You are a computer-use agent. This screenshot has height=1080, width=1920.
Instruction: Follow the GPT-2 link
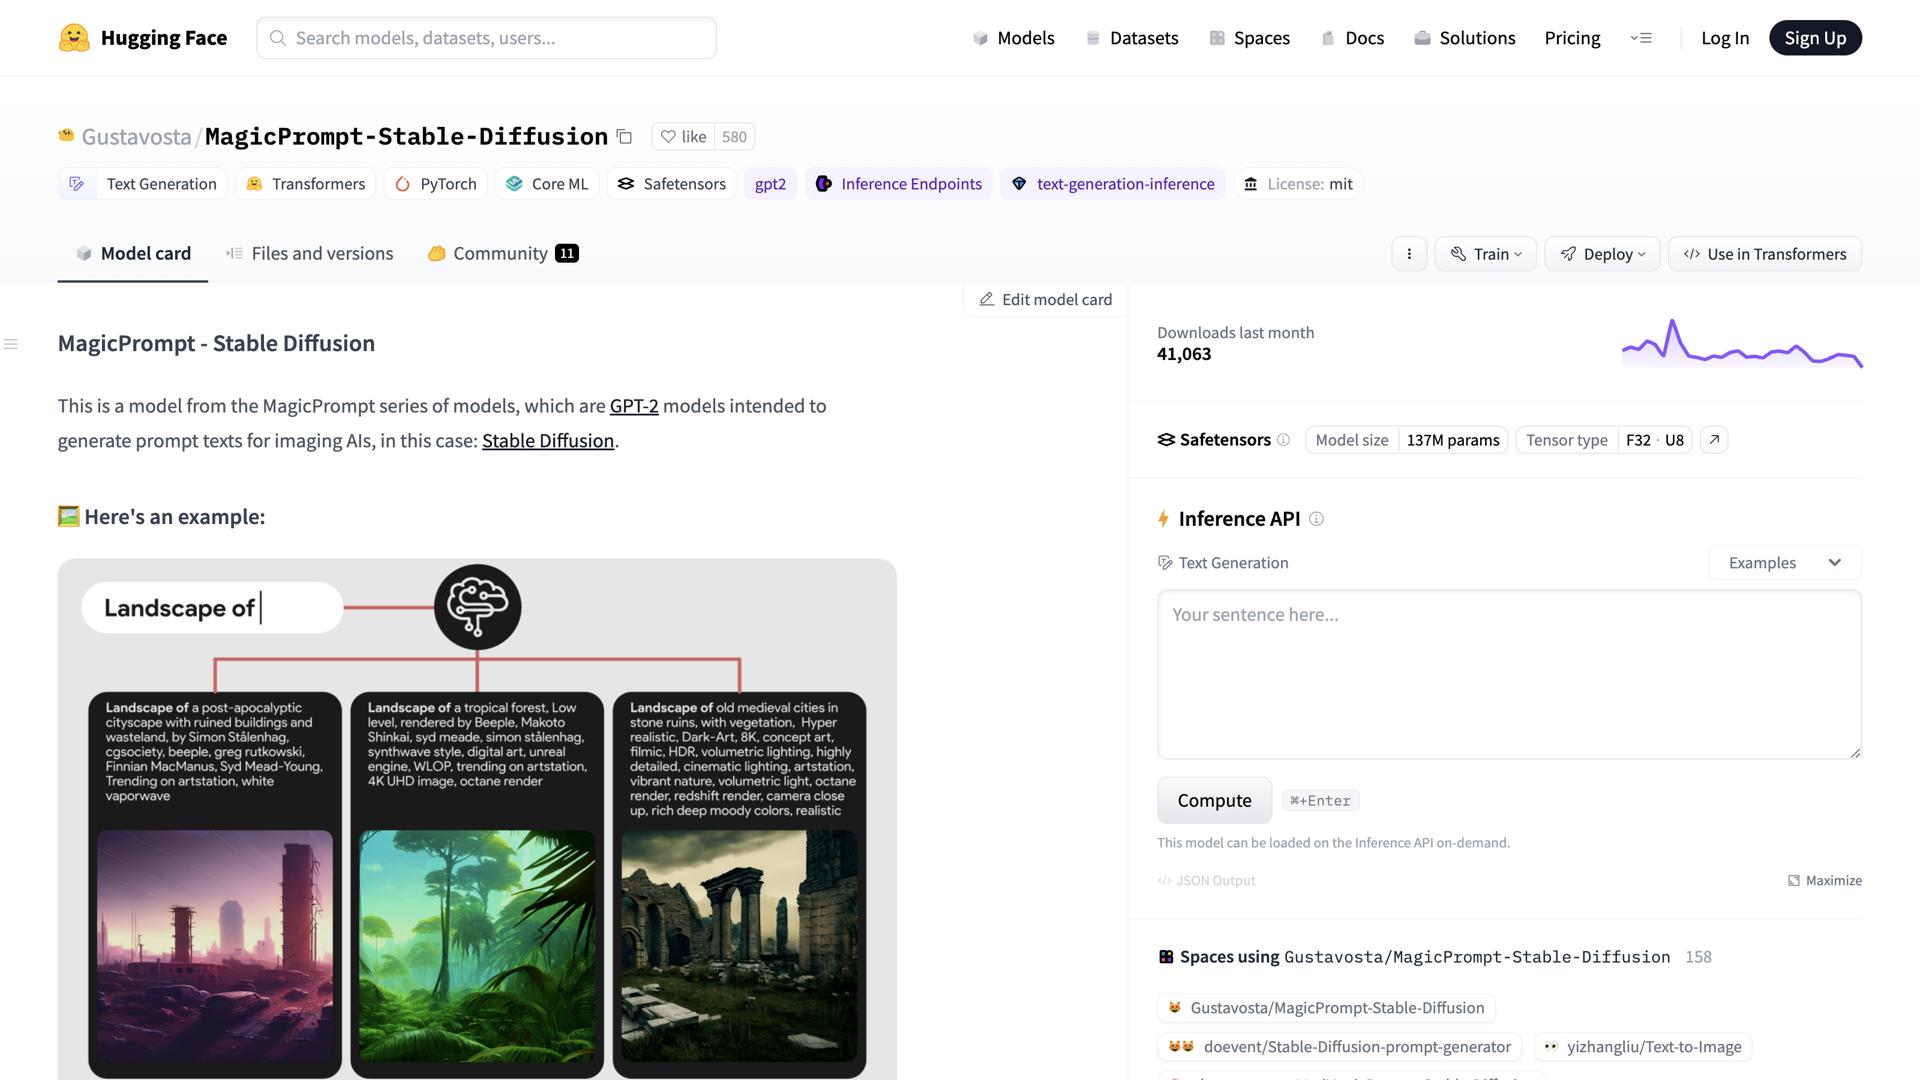(x=634, y=406)
